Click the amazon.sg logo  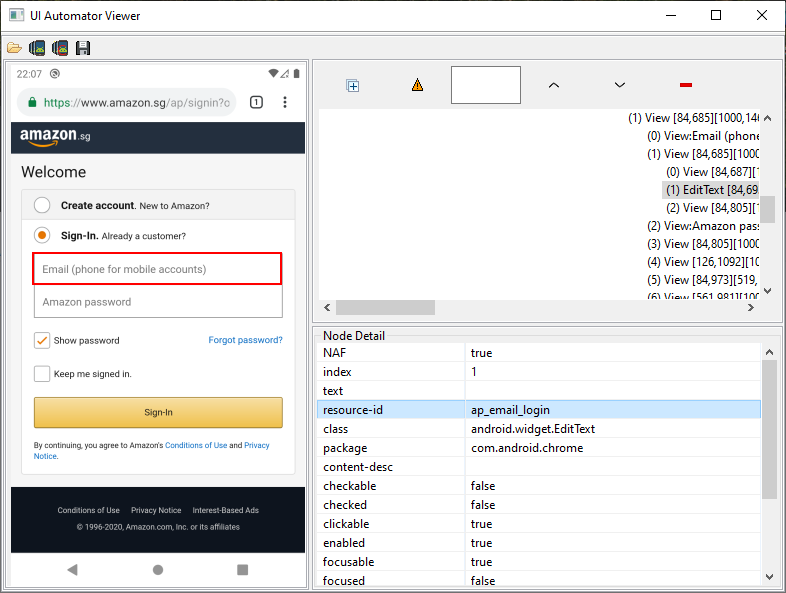click(x=55, y=136)
